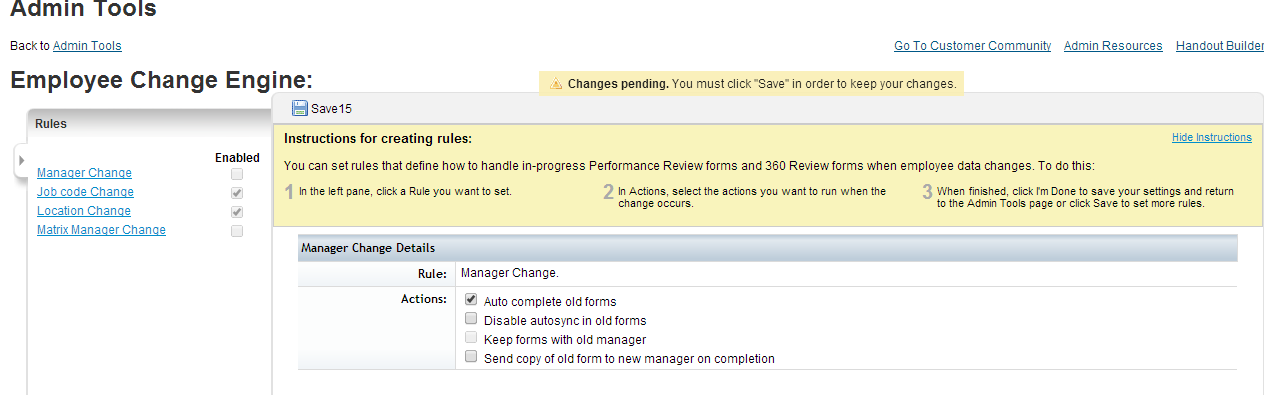Open Go To Customer Community link
Image resolution: width=1264 pixels, height=395 pixels.
pos(972,46)
